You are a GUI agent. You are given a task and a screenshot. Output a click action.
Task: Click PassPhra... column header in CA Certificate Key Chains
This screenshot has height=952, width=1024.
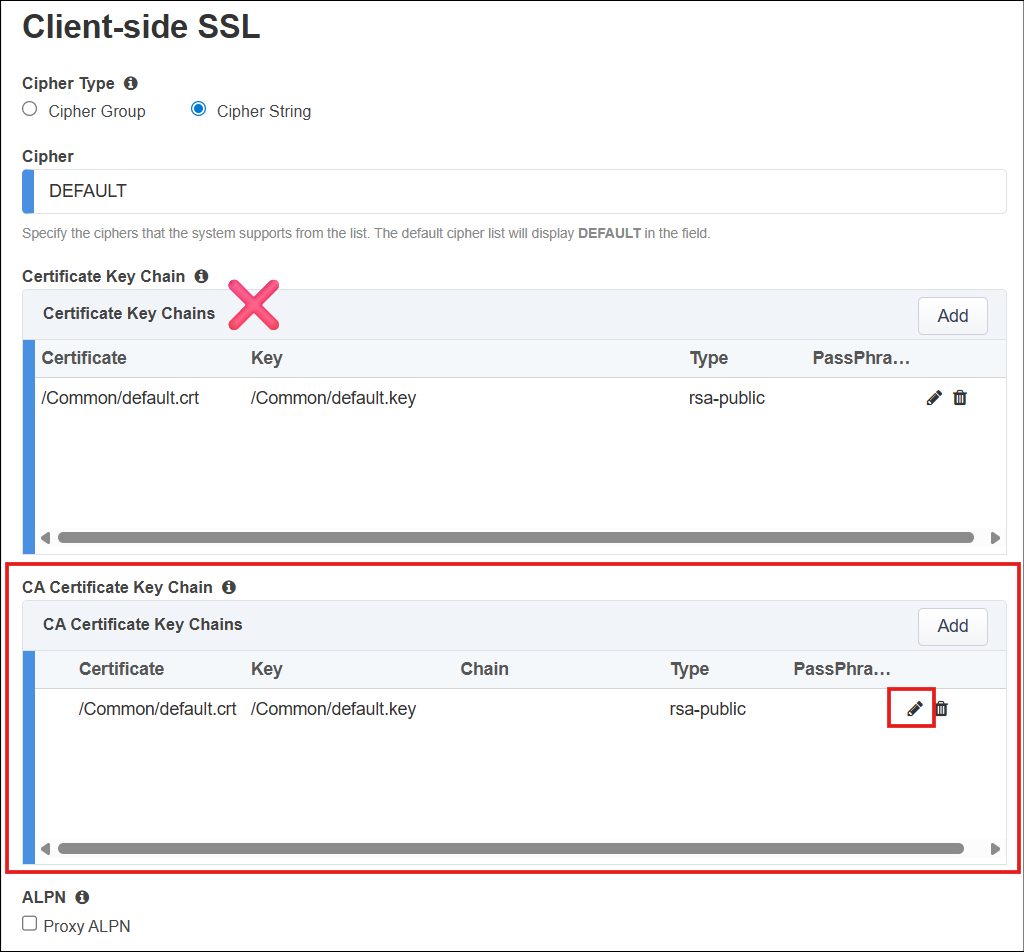click(842, 669)
